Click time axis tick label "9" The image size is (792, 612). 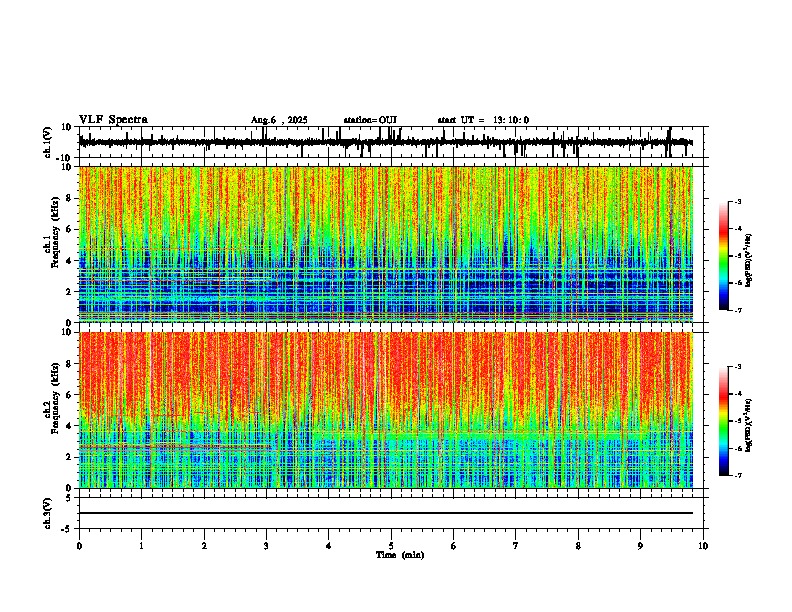(x=640, y=546)
